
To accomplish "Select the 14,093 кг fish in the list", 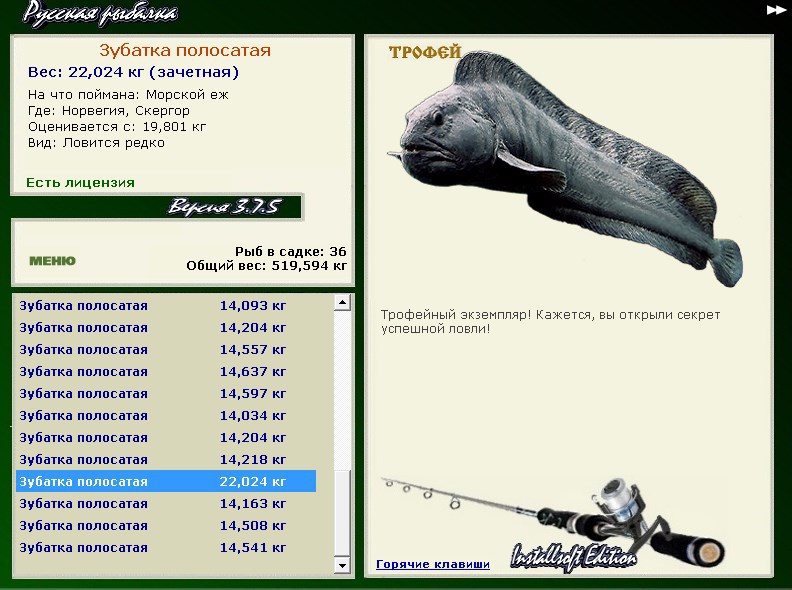I will click(x=166, y=306).
